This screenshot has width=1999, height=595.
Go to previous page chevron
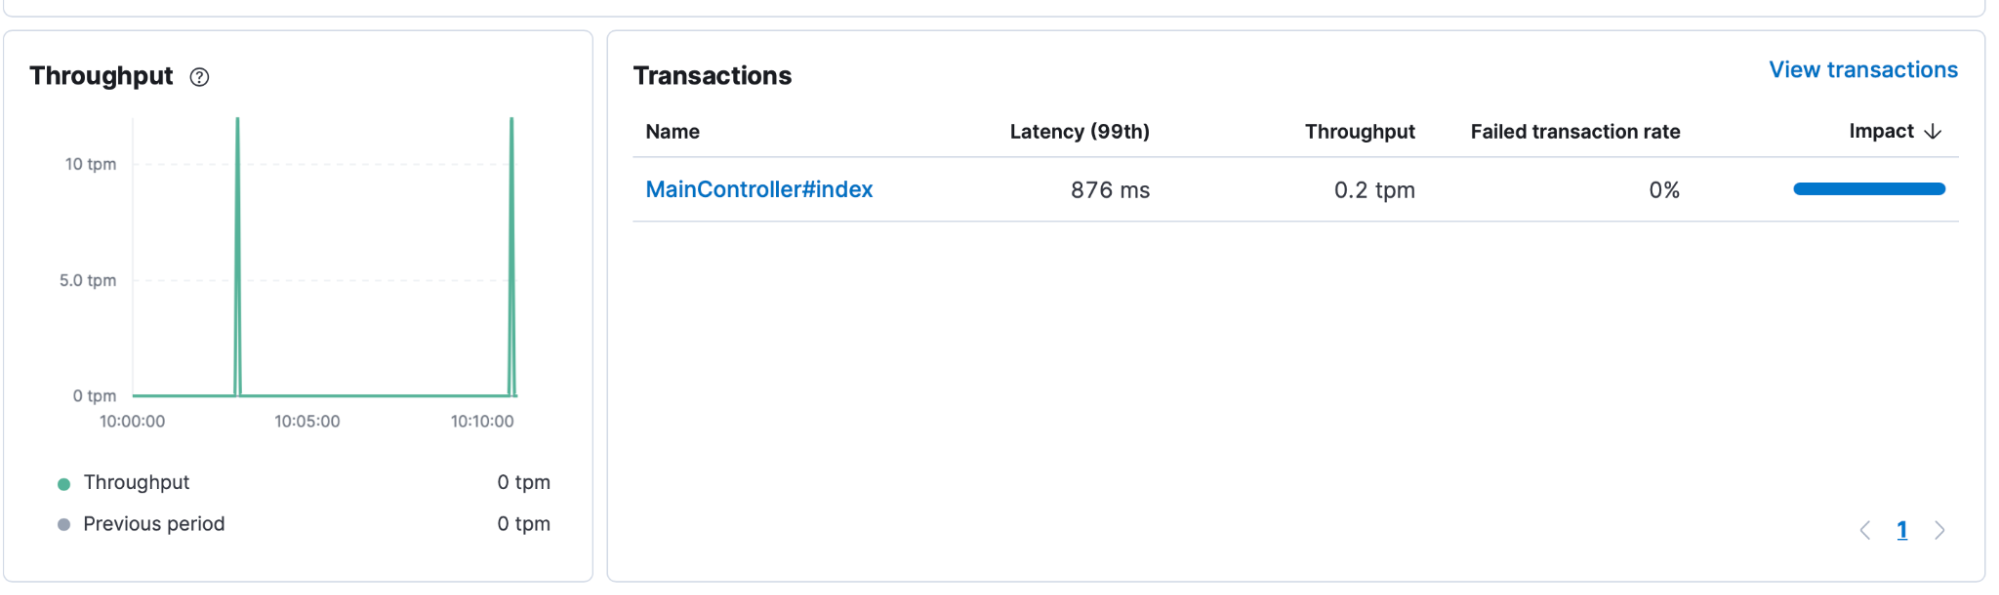click(x=1865, y=531)
